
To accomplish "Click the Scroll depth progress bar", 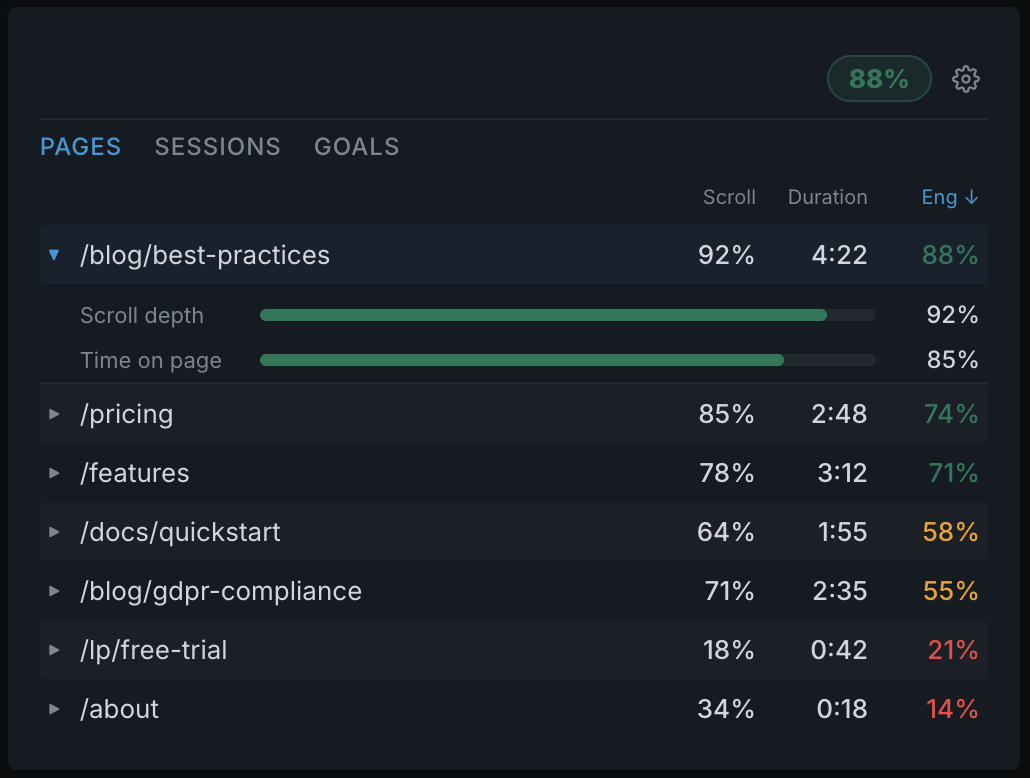I will [x=567, y=315].
